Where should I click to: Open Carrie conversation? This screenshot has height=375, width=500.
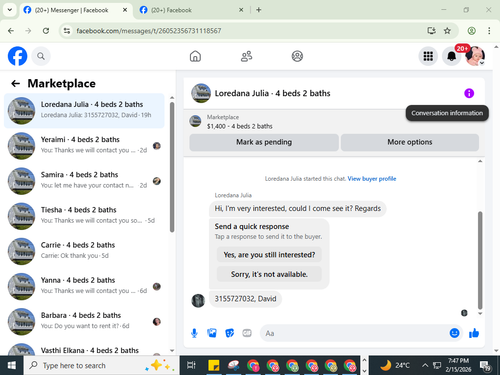coord(84,251)
